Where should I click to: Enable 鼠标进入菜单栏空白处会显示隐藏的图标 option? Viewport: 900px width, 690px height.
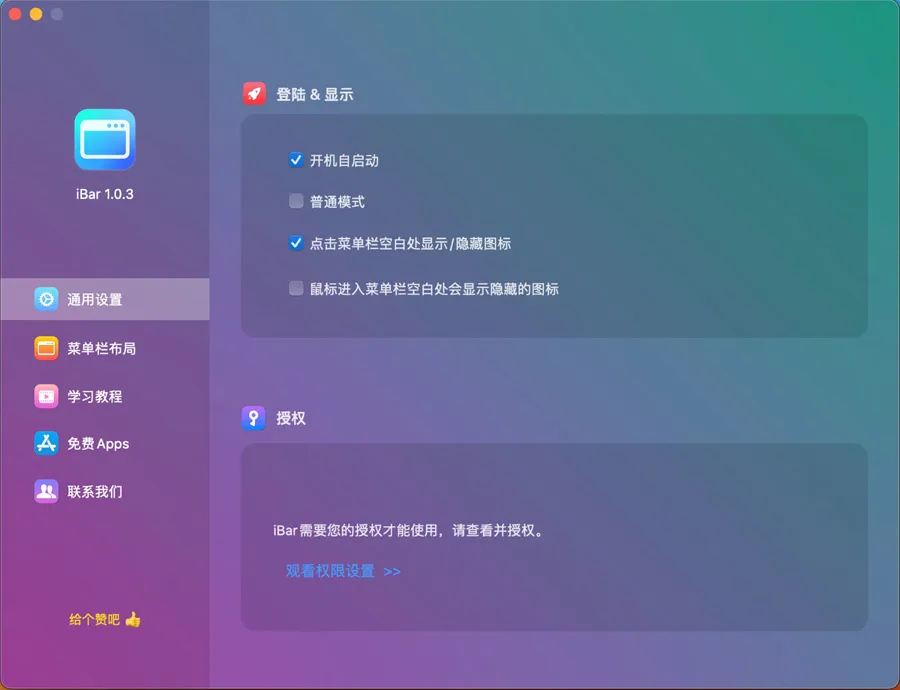coord(296,289)
